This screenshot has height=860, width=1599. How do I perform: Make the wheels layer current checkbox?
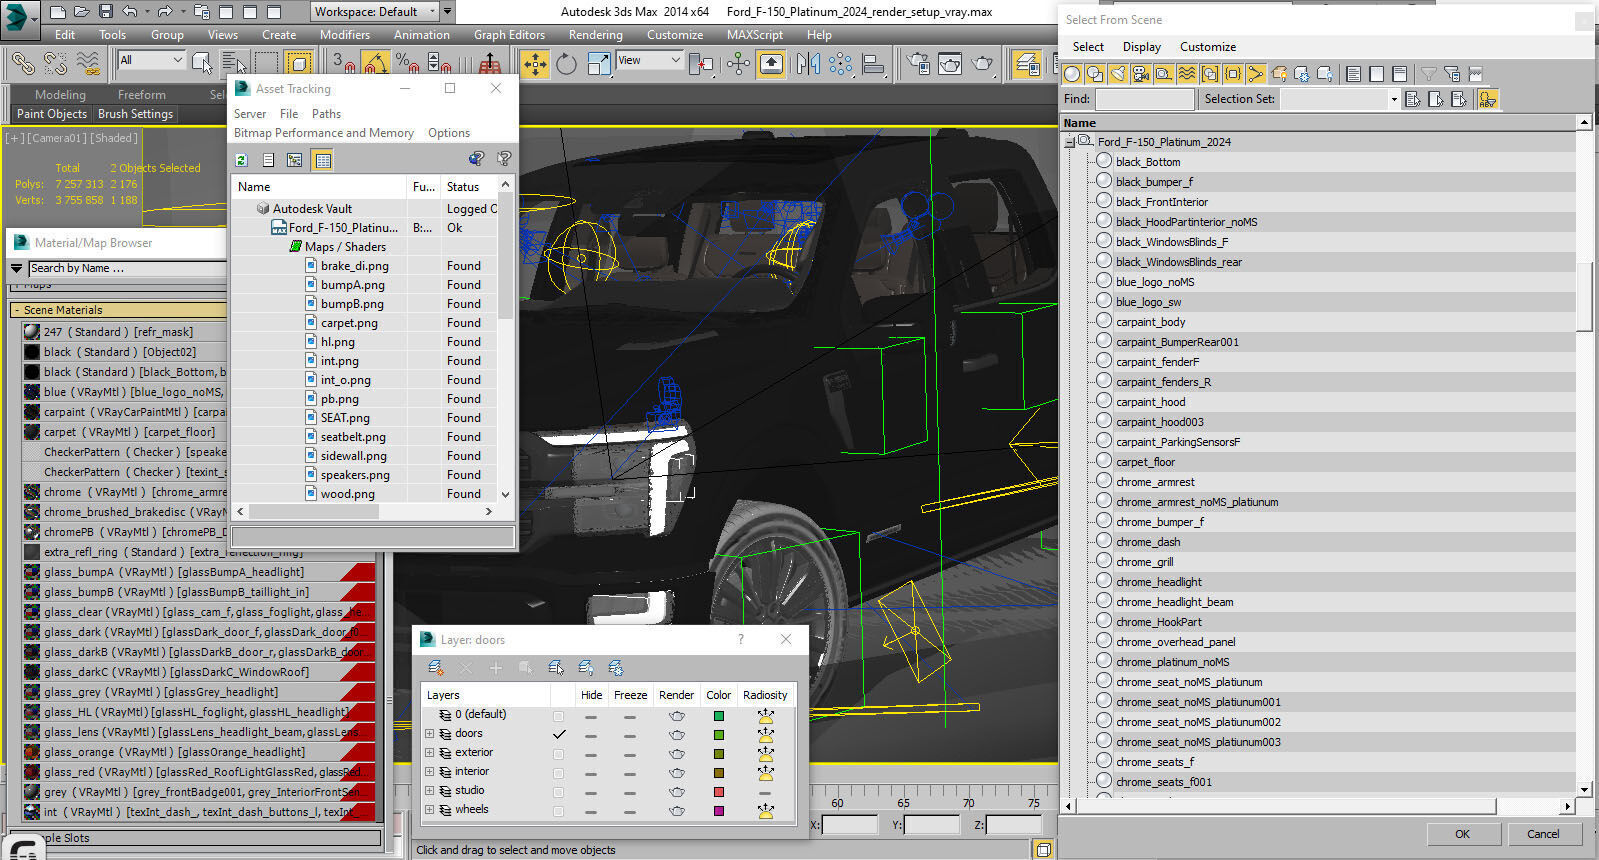point(558,811)
